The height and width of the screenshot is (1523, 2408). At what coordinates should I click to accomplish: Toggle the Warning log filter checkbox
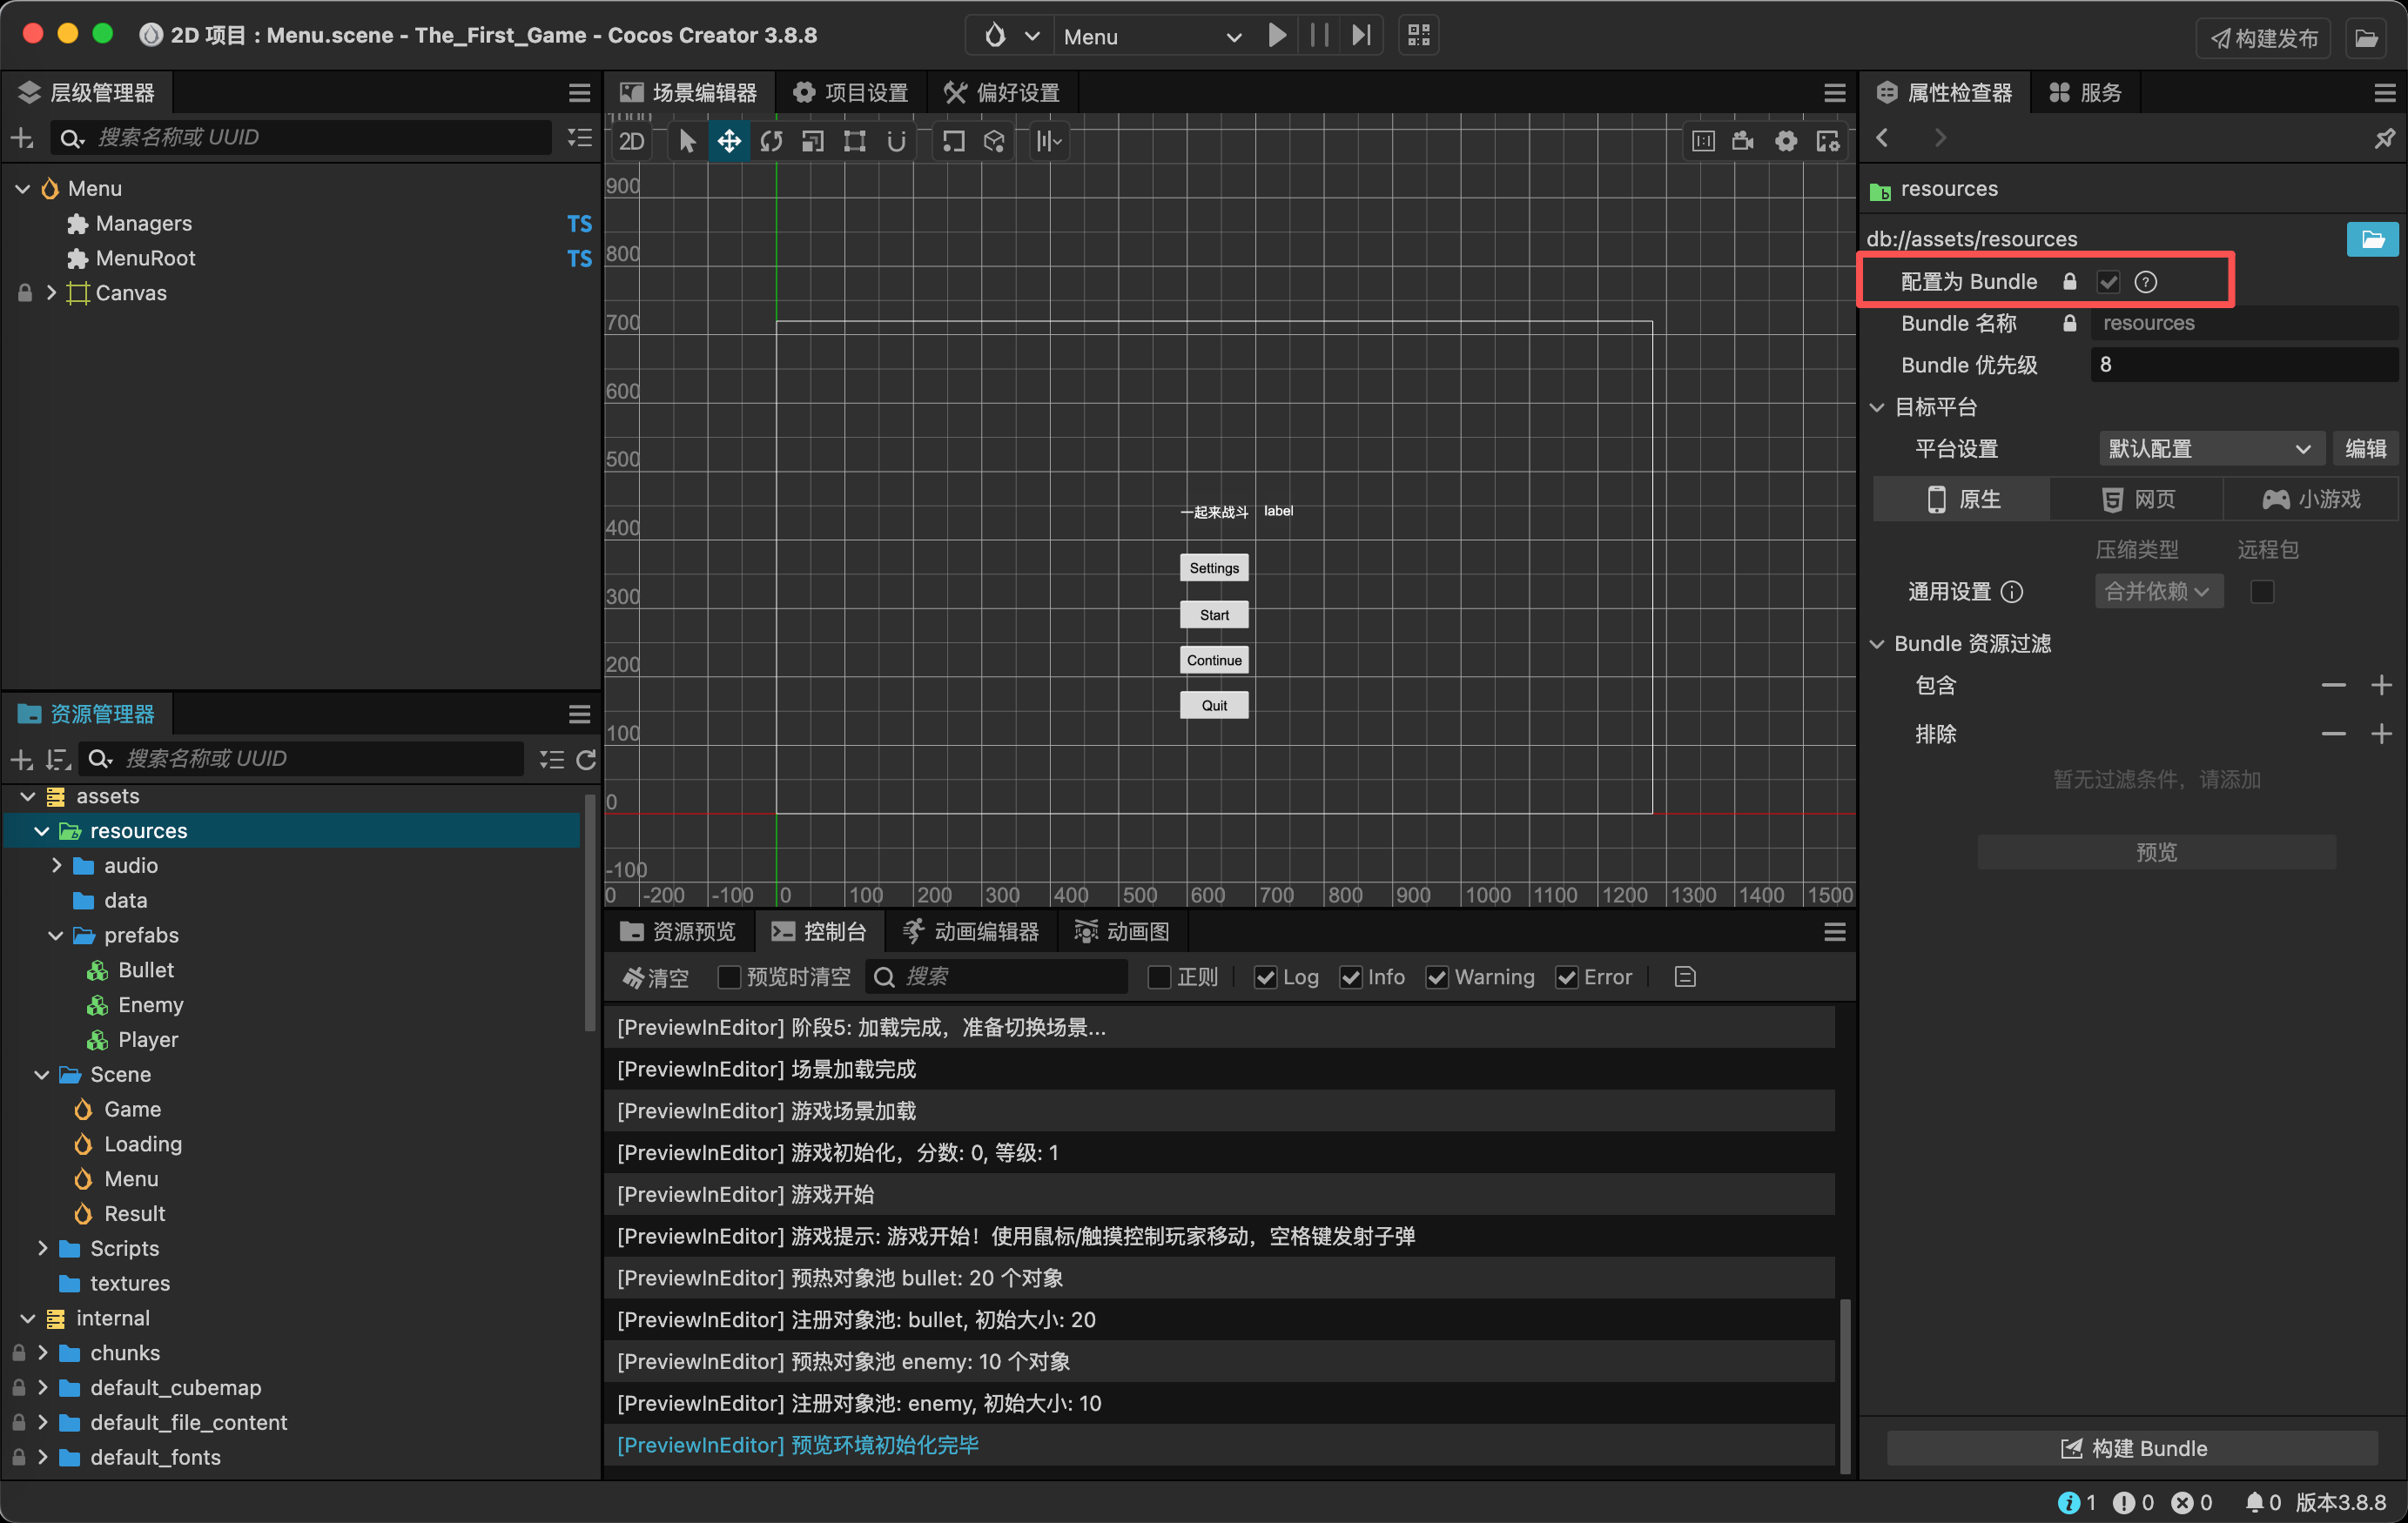1437,977
